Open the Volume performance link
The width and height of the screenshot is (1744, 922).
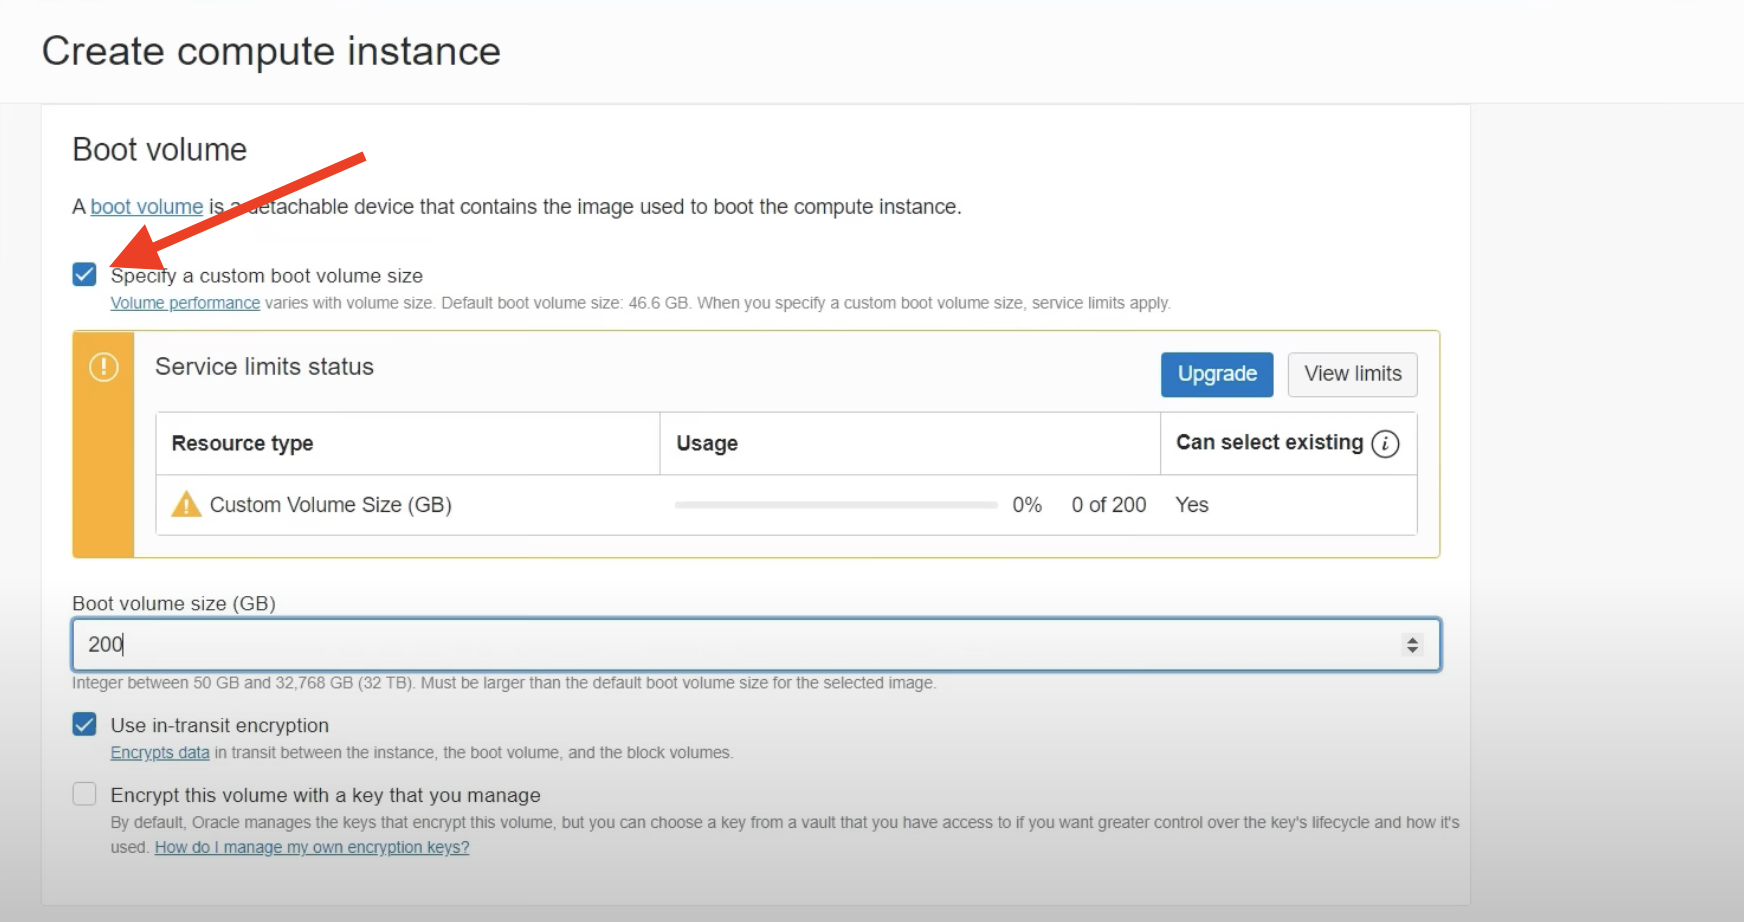(x=184, y=302)
